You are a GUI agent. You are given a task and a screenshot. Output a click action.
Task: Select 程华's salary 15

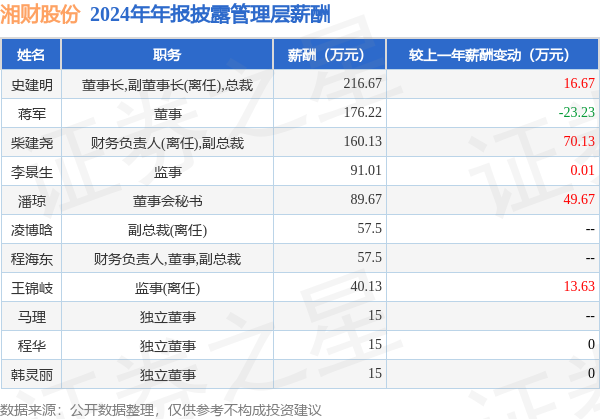click(x=375, y=344)
